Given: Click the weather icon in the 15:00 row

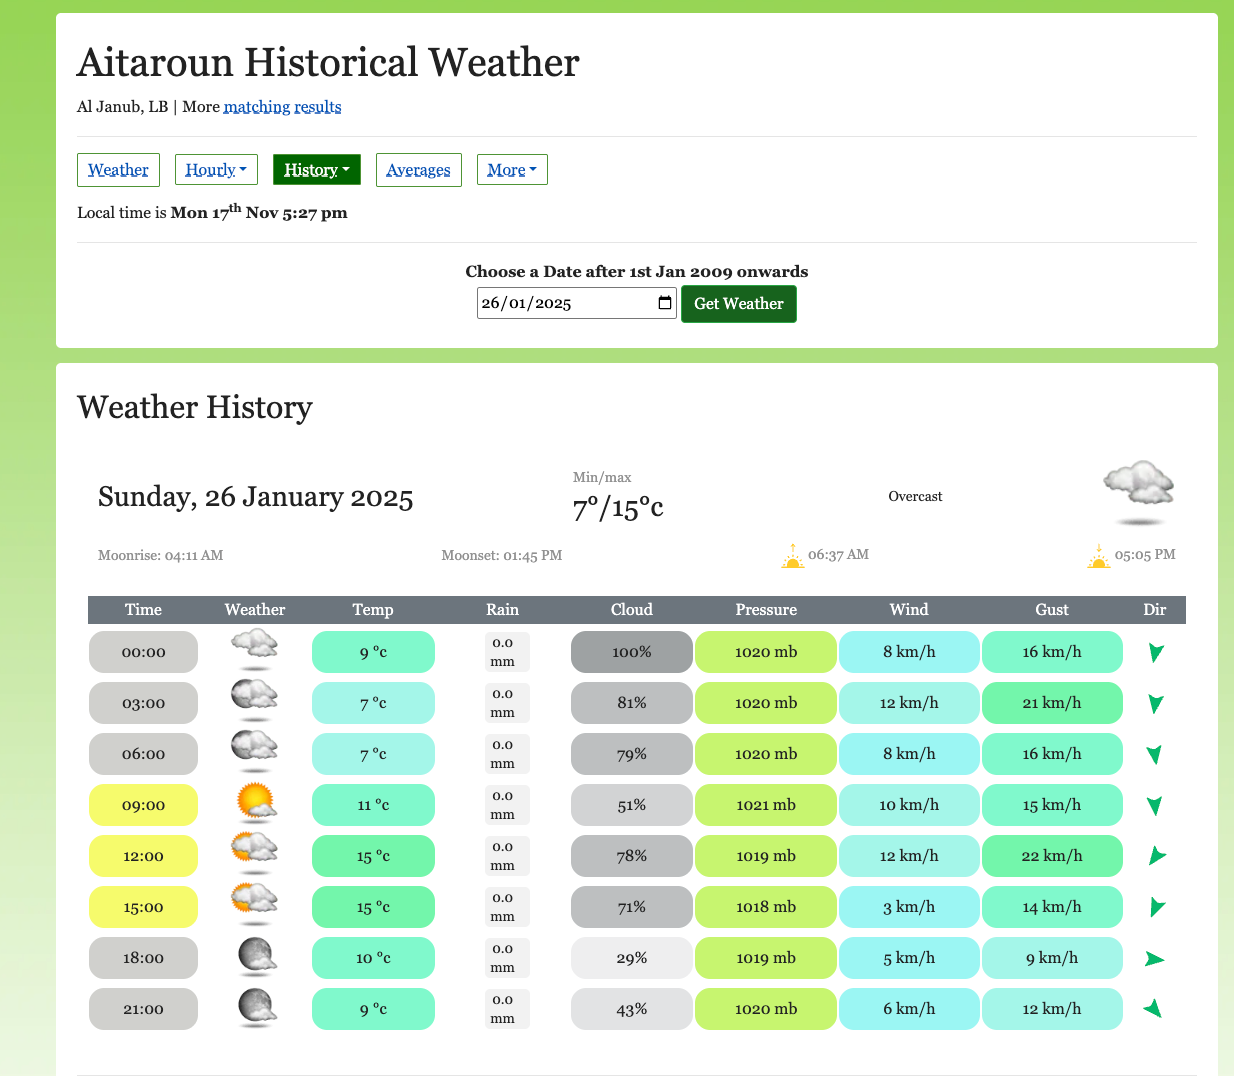Looking at the screenshot, I should coord(254,905).
